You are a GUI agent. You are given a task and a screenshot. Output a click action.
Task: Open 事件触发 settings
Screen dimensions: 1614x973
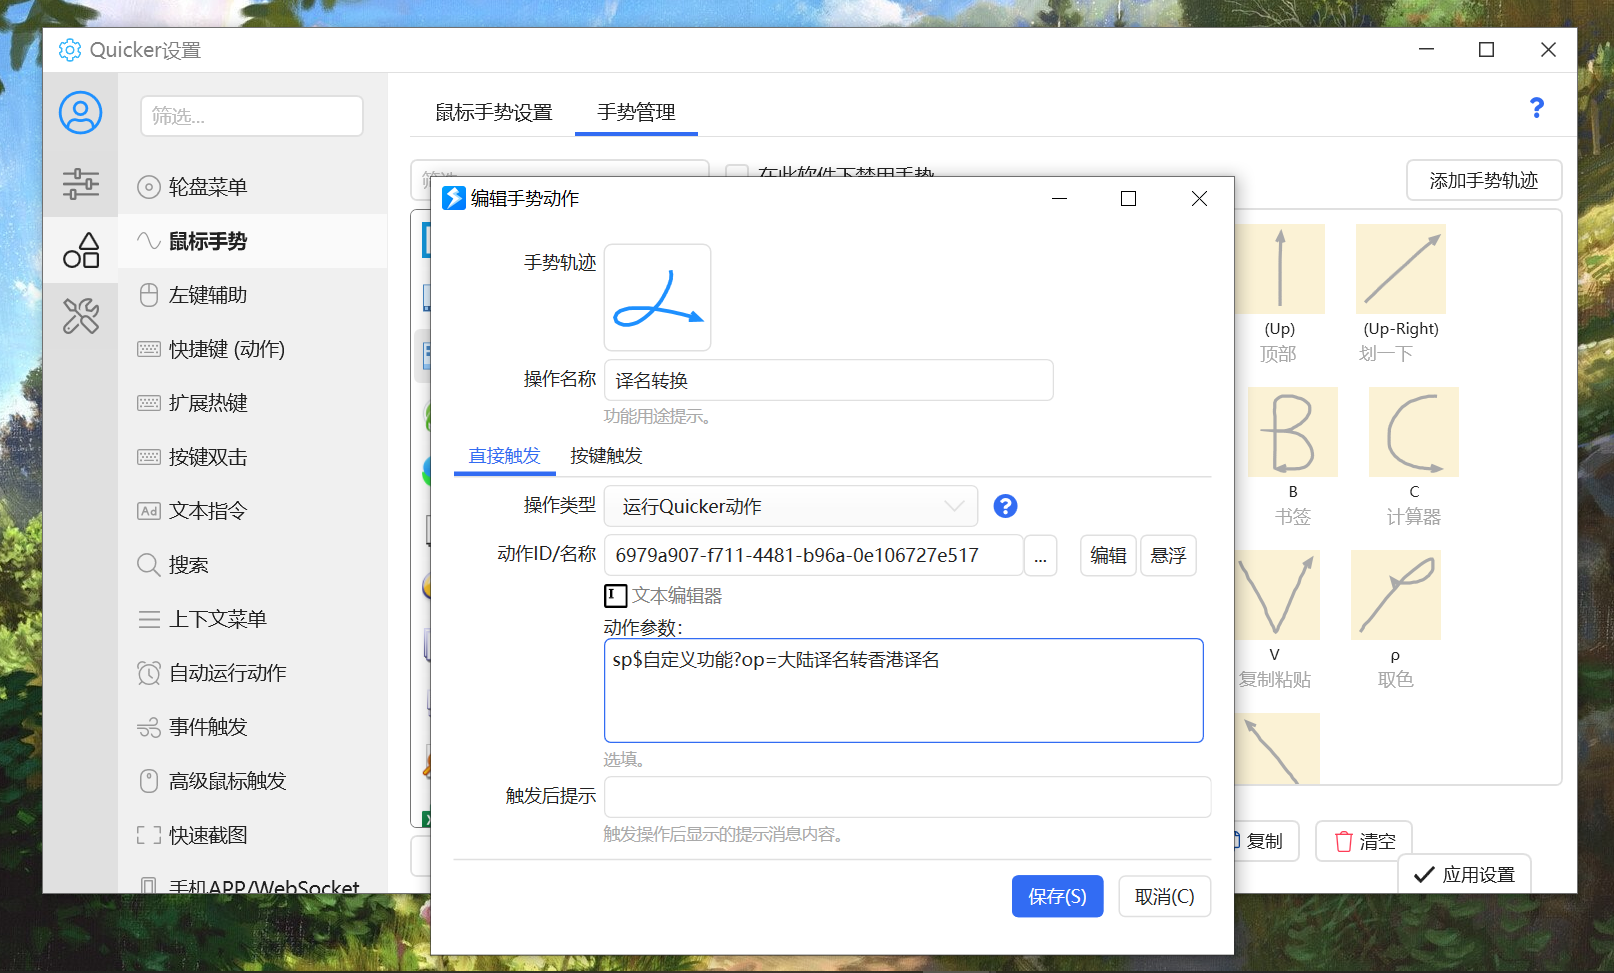[252, 727]
